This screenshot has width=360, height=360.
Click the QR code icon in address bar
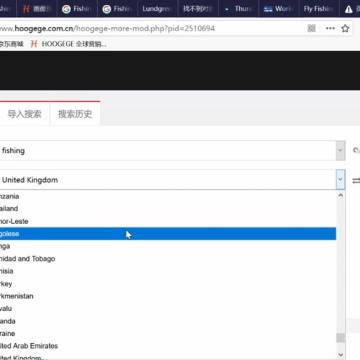point(311,28)
